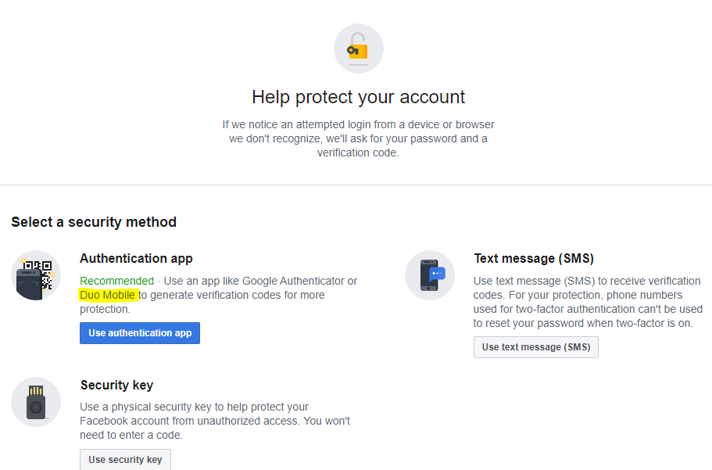The image size is (712, 470).
Task: Click the Google Authenticator mention text
Action: (x=294, y=281)
